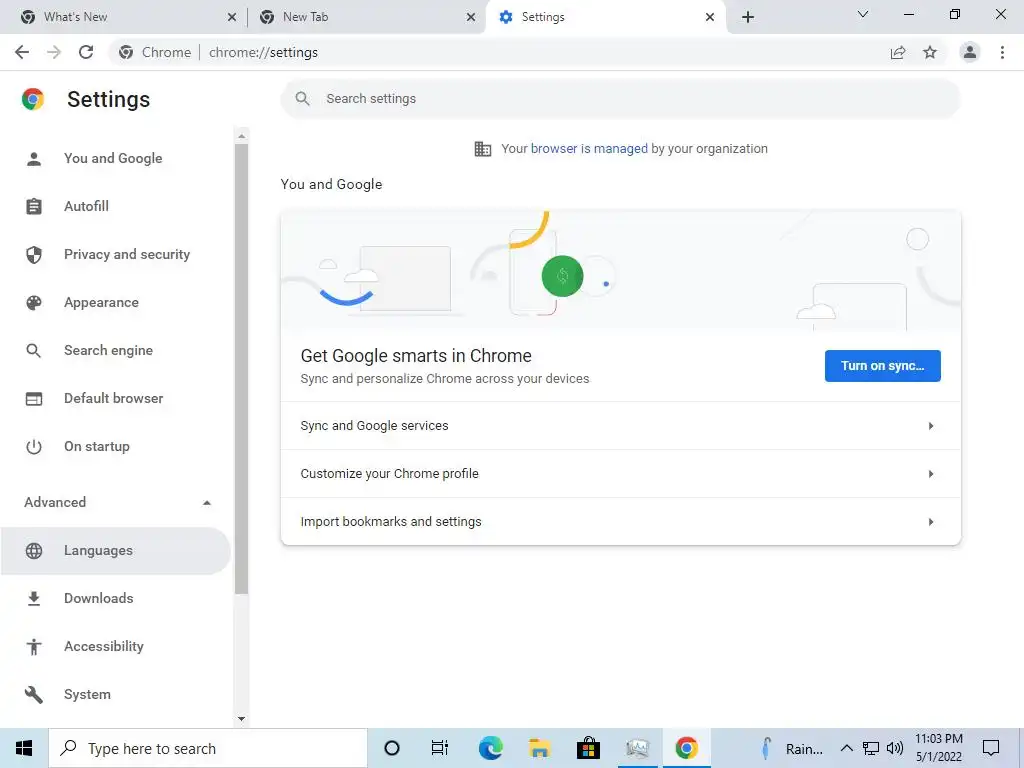This screenshot has width=1024, height=768.
Task: Click the managed organization building icon
Action: (483, 149)
